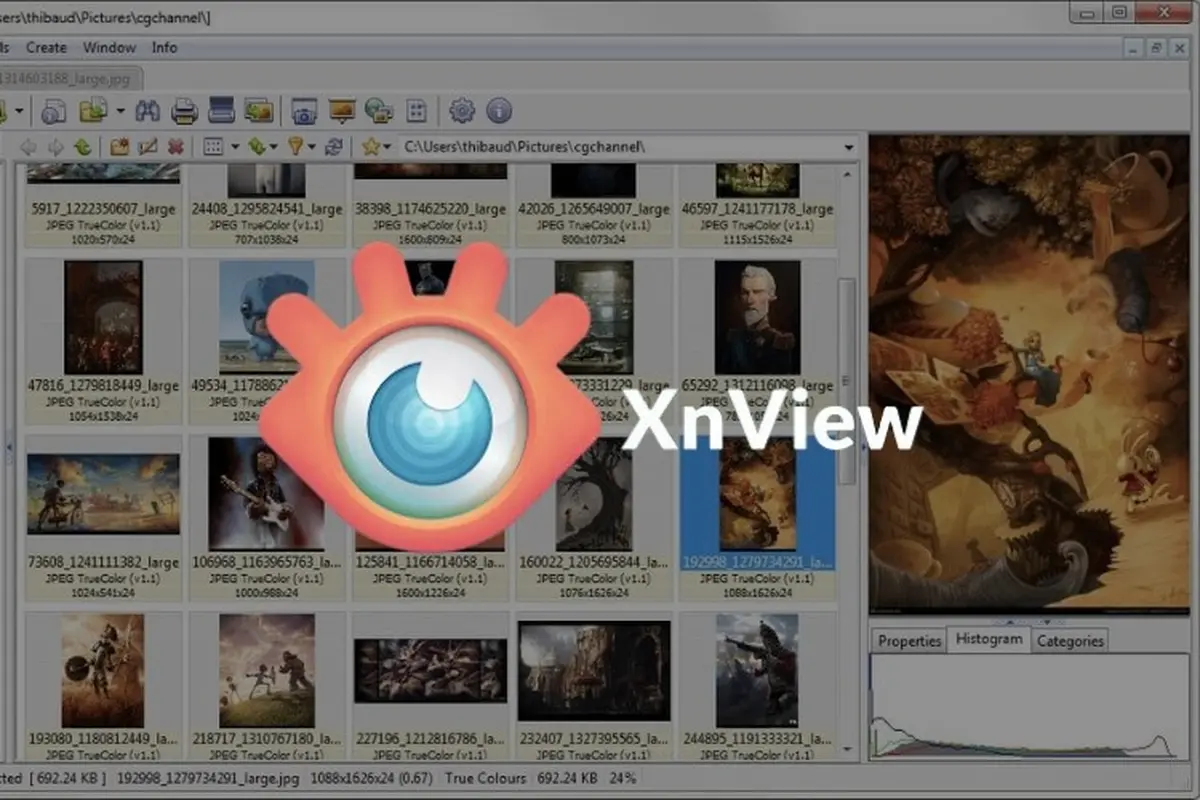Open the filter funnel dropdown
This screenshot has width=1200, height=800.
[311, 146]
